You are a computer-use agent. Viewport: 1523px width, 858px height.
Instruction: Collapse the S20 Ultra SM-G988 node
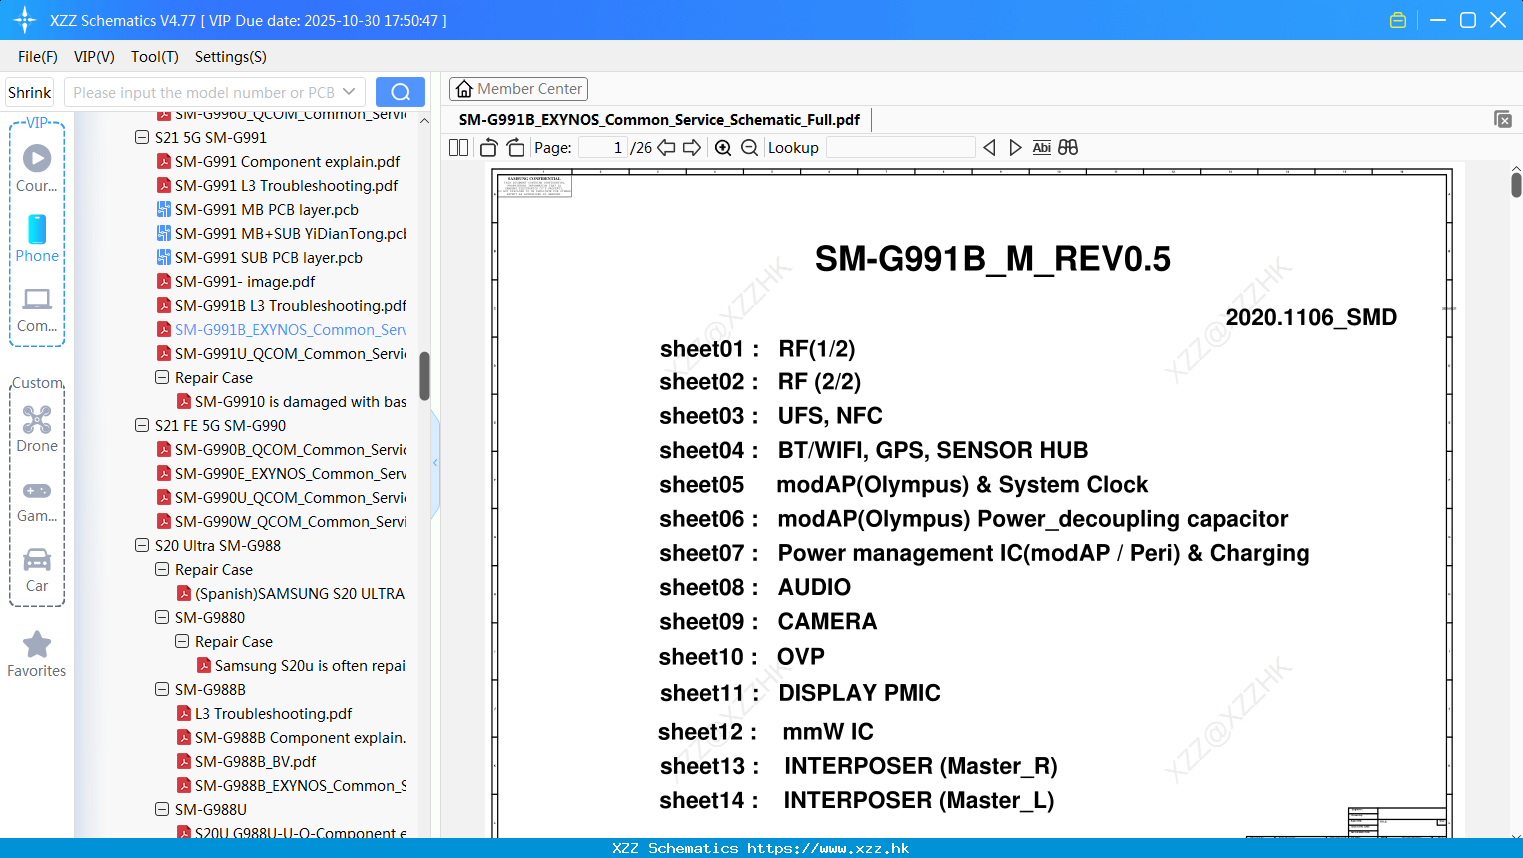tap(142, 545)
